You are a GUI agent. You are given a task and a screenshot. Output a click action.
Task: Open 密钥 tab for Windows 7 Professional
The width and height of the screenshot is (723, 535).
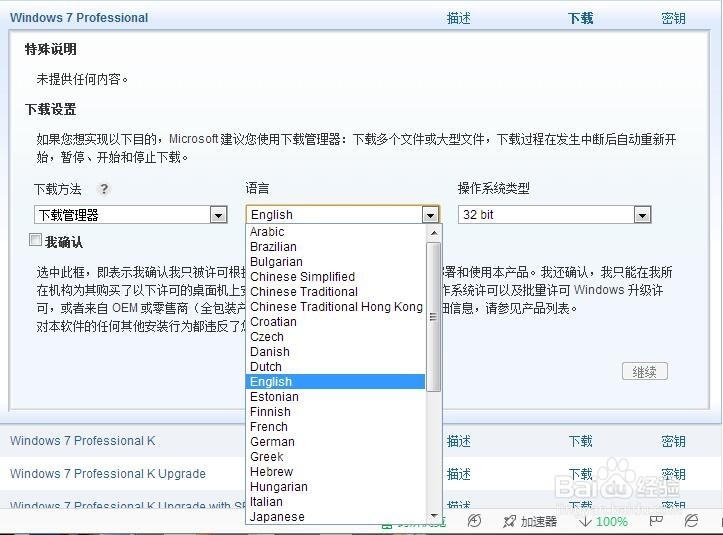(x=673, y=18)
